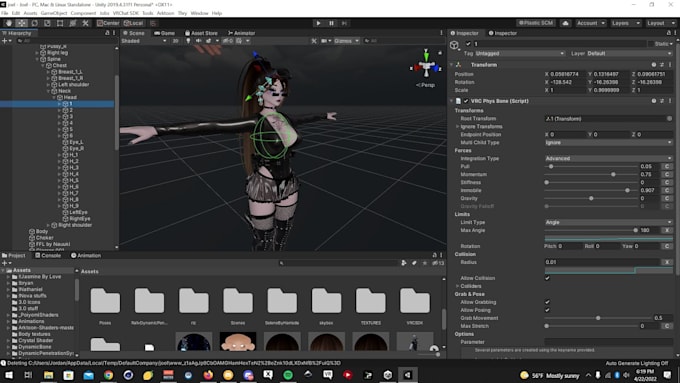Click the Plastic SCM button
The height and width of the screenshot is (383, 680).
pyautogui.click(x=536, y=23)
